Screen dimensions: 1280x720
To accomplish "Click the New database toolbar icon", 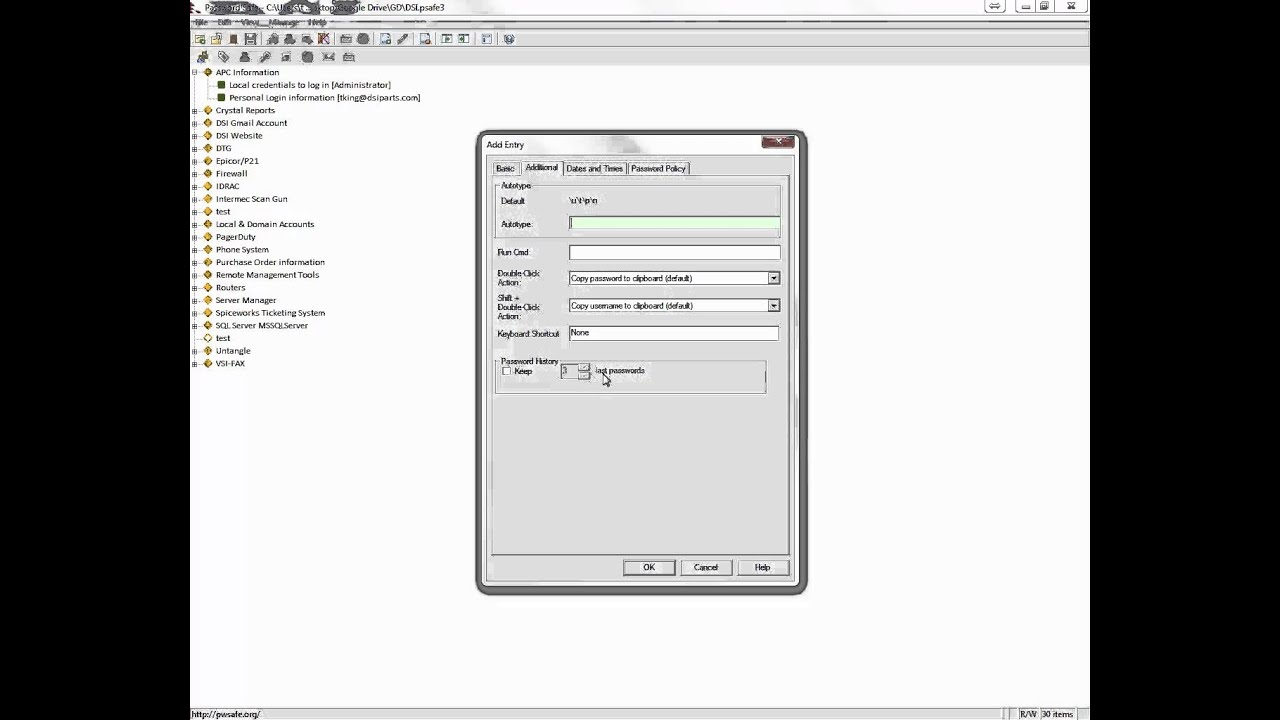I will 200,39.
